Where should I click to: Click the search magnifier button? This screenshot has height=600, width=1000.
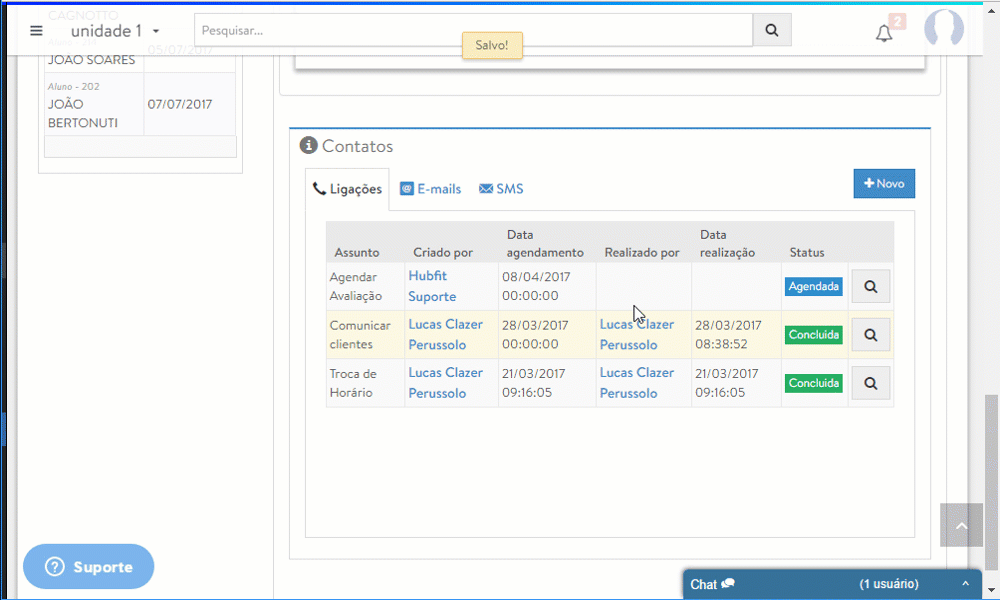click(x=771, y=30)
